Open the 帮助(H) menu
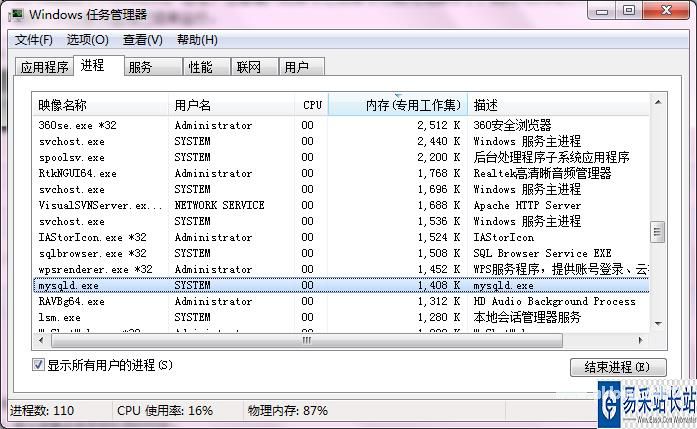The height and width of the screenshot is (429, 697). pos(197,40)
